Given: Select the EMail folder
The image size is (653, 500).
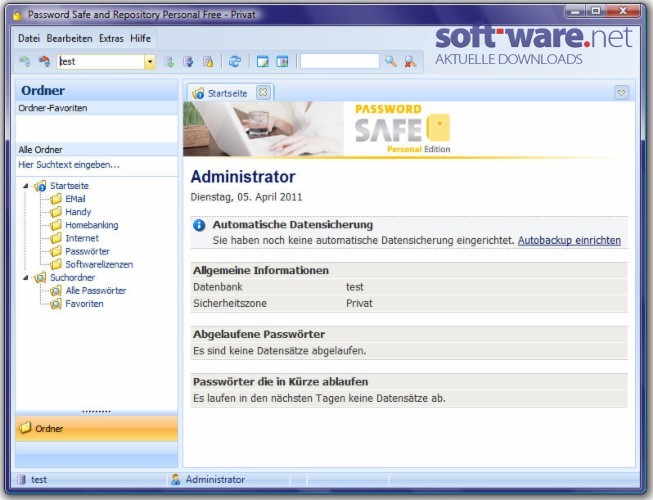Looking at the screenshot, I should tap(75, 199).
